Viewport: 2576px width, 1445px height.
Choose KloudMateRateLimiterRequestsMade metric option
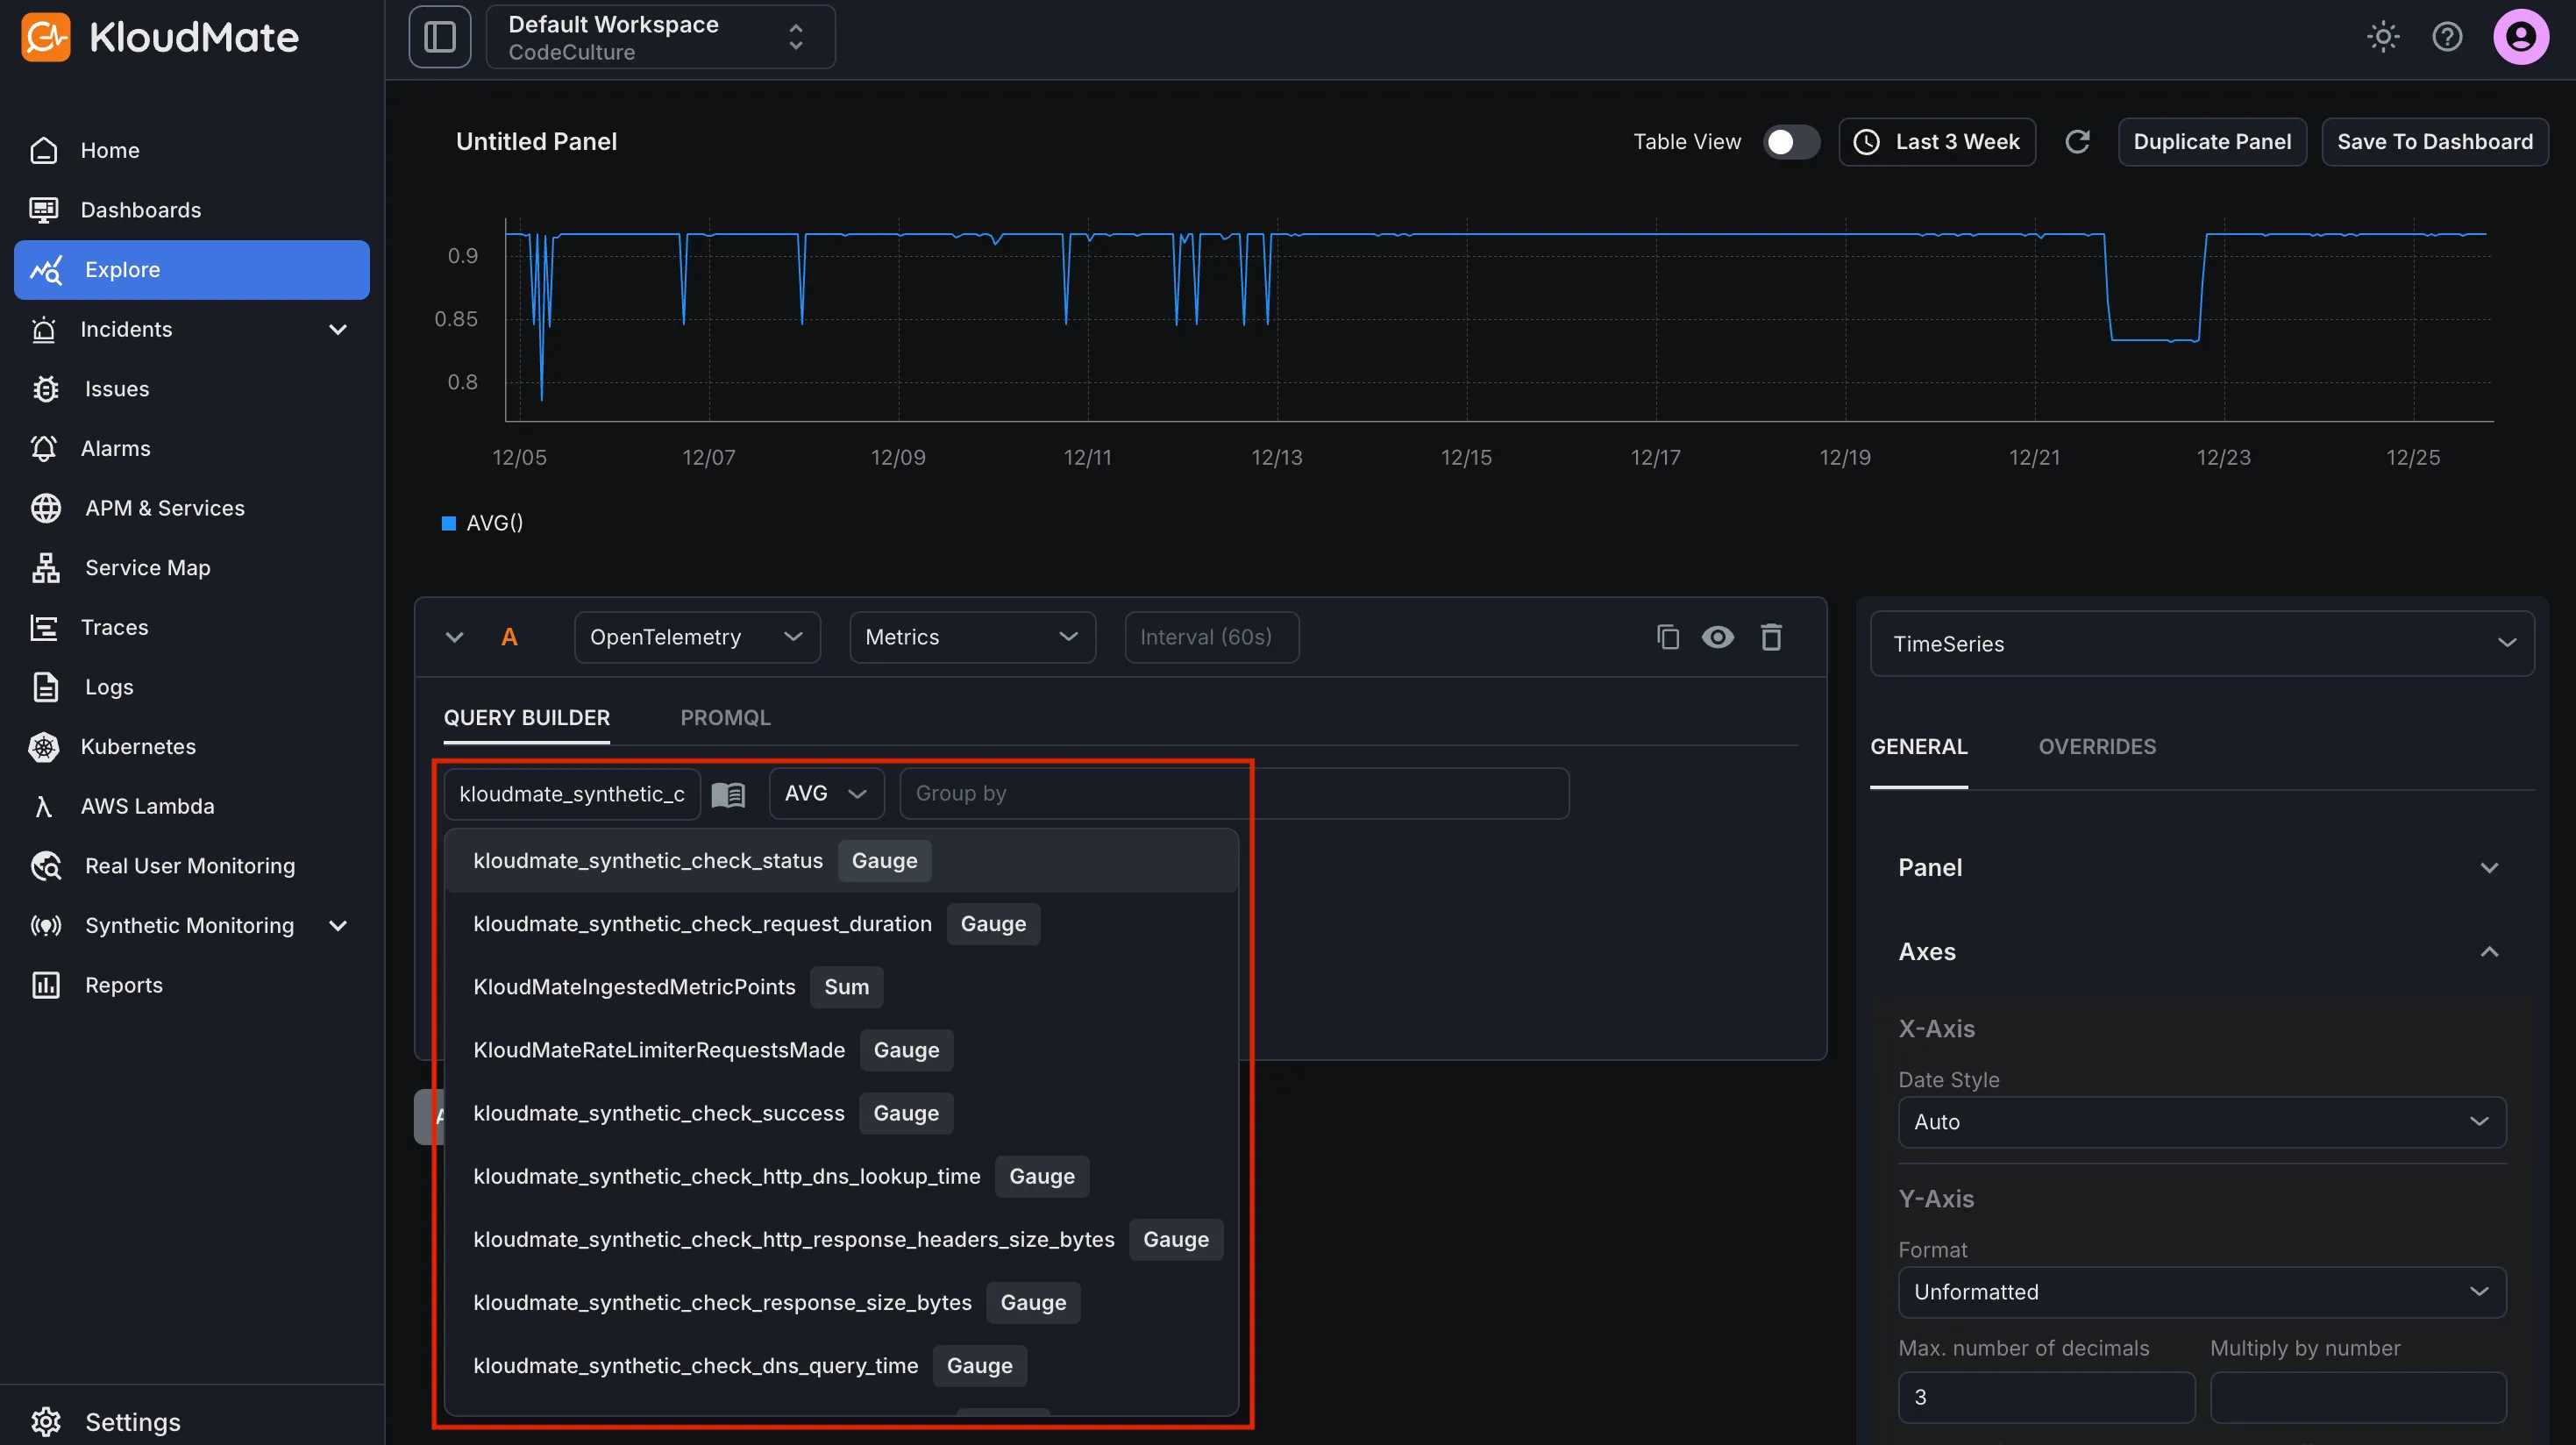841,1050
